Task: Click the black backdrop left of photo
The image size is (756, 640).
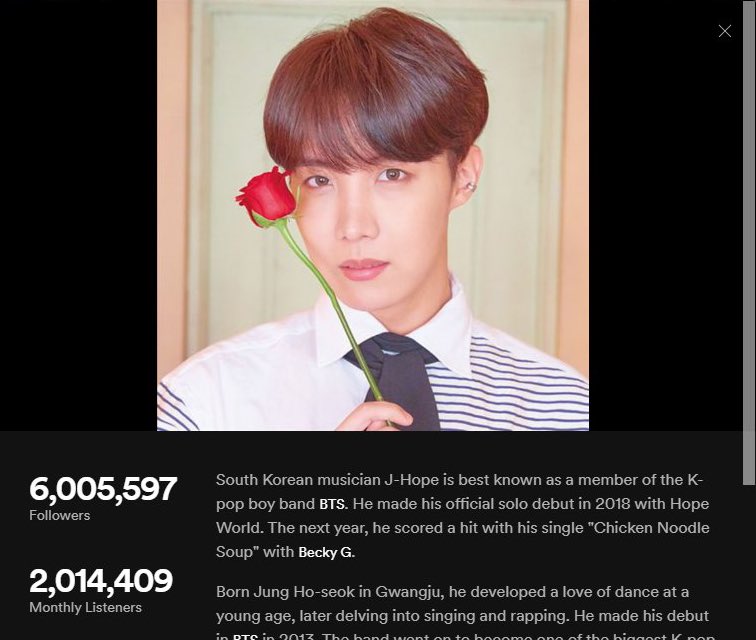Action: (78, 215)
